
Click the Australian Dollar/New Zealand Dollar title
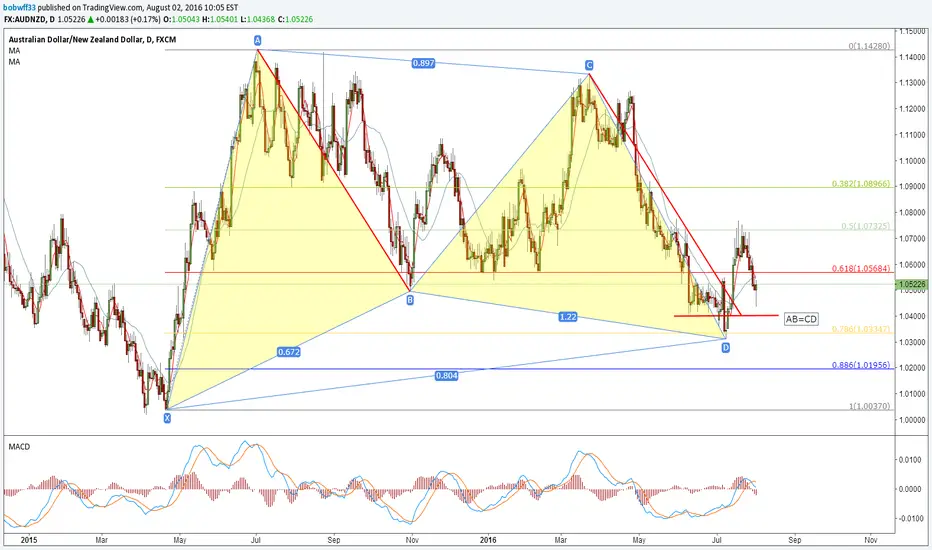(92, 39)
